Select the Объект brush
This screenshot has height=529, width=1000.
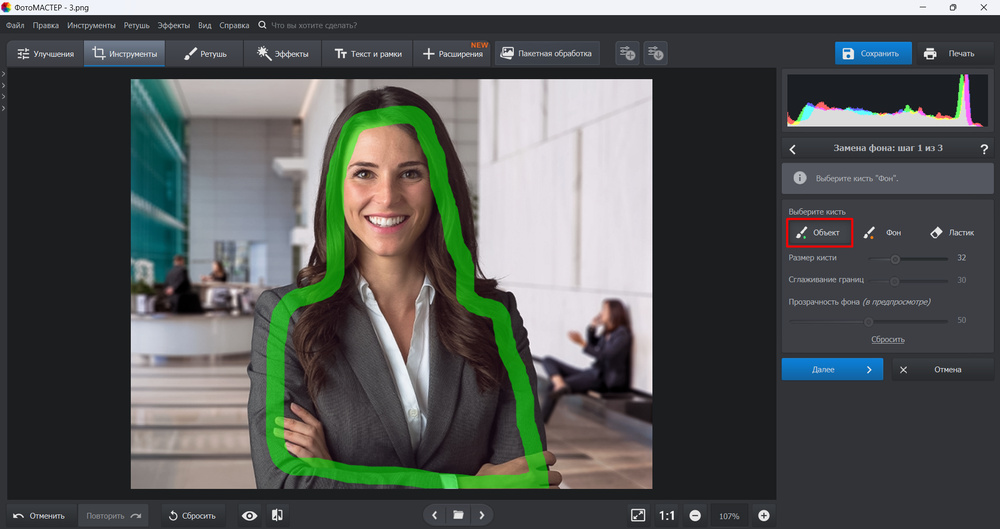(x=819, y=233)
